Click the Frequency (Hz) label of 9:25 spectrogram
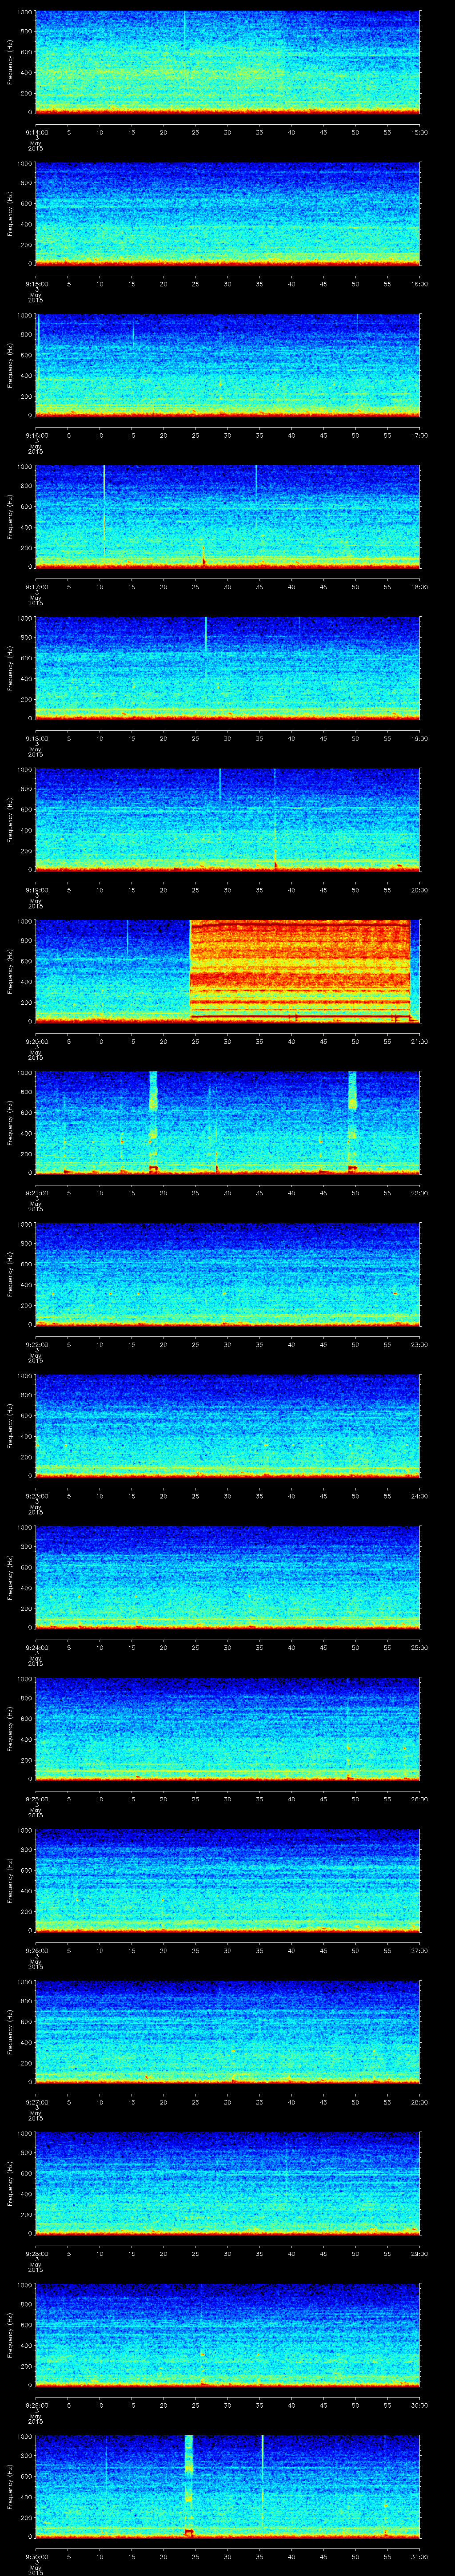This screenshot has height=2576, width=455. (10, 1727)
